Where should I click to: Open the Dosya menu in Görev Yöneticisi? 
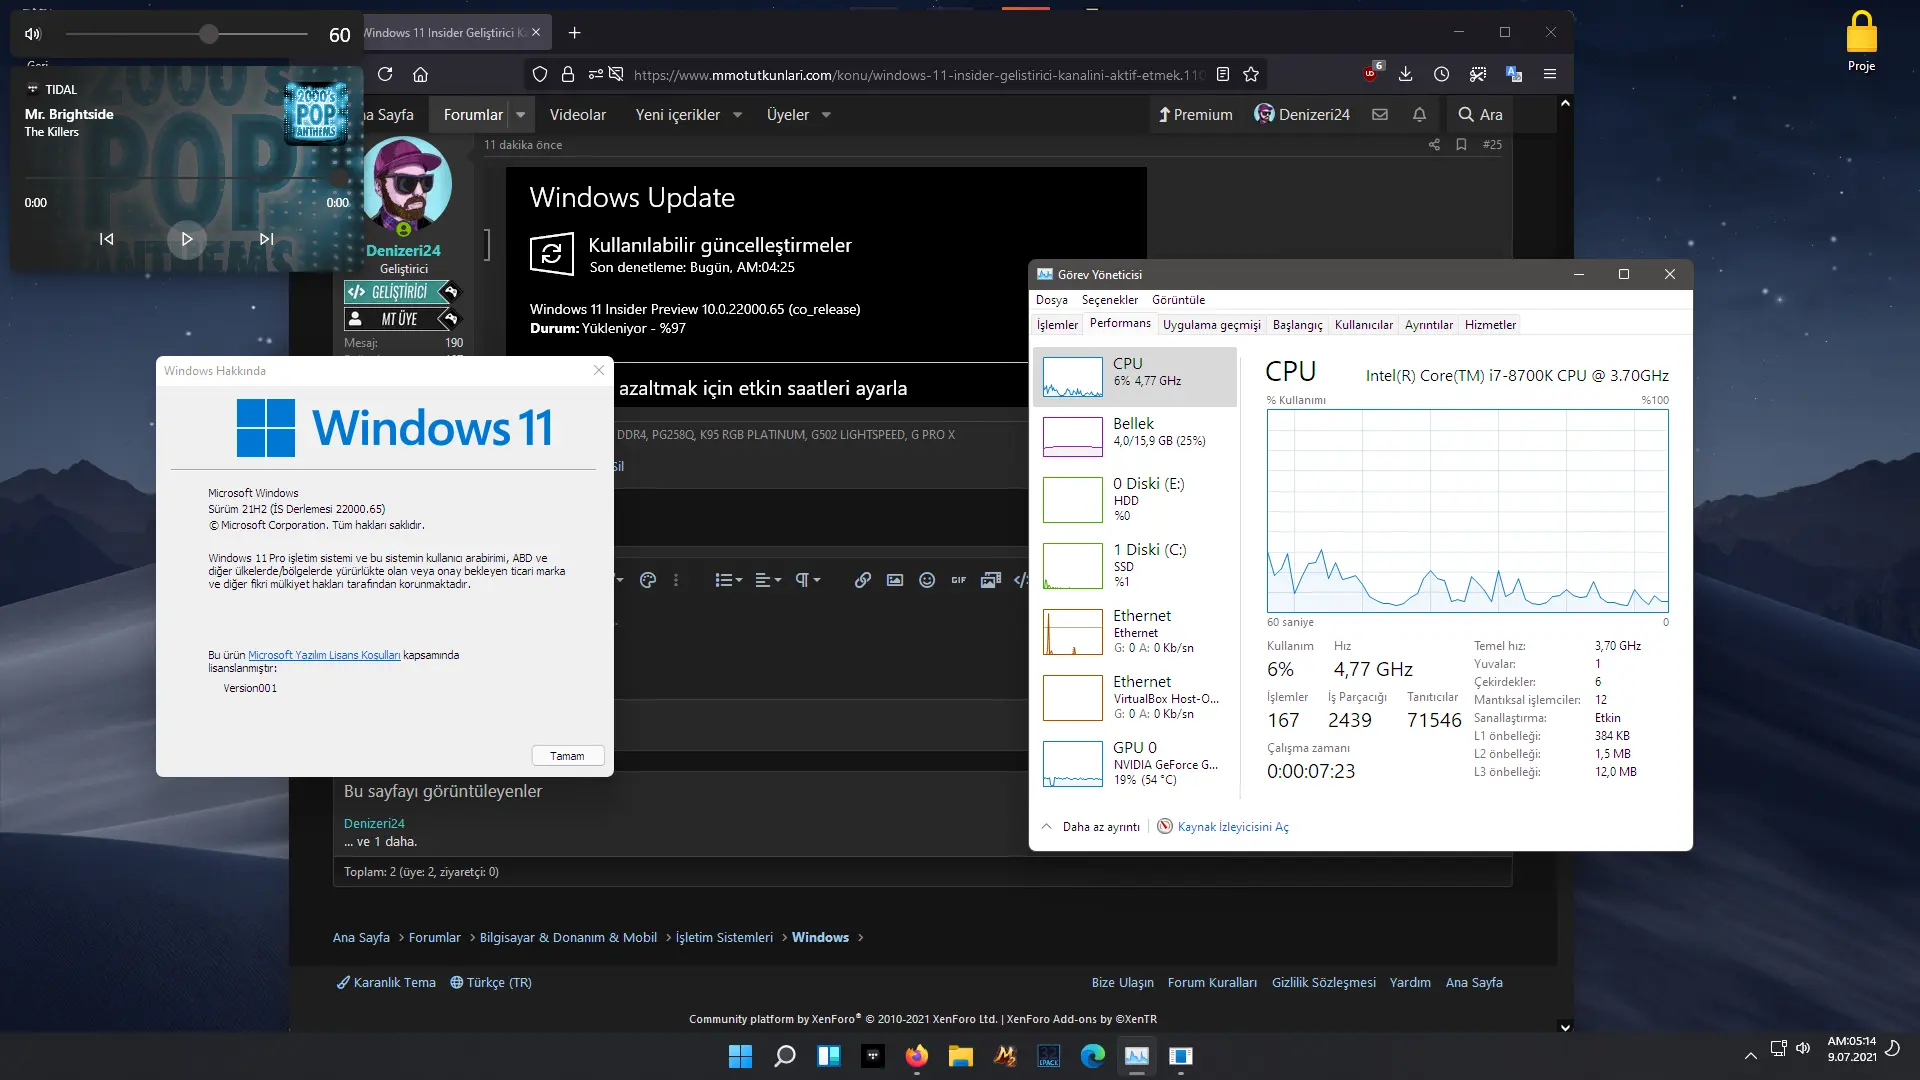tap(1052, 300)
